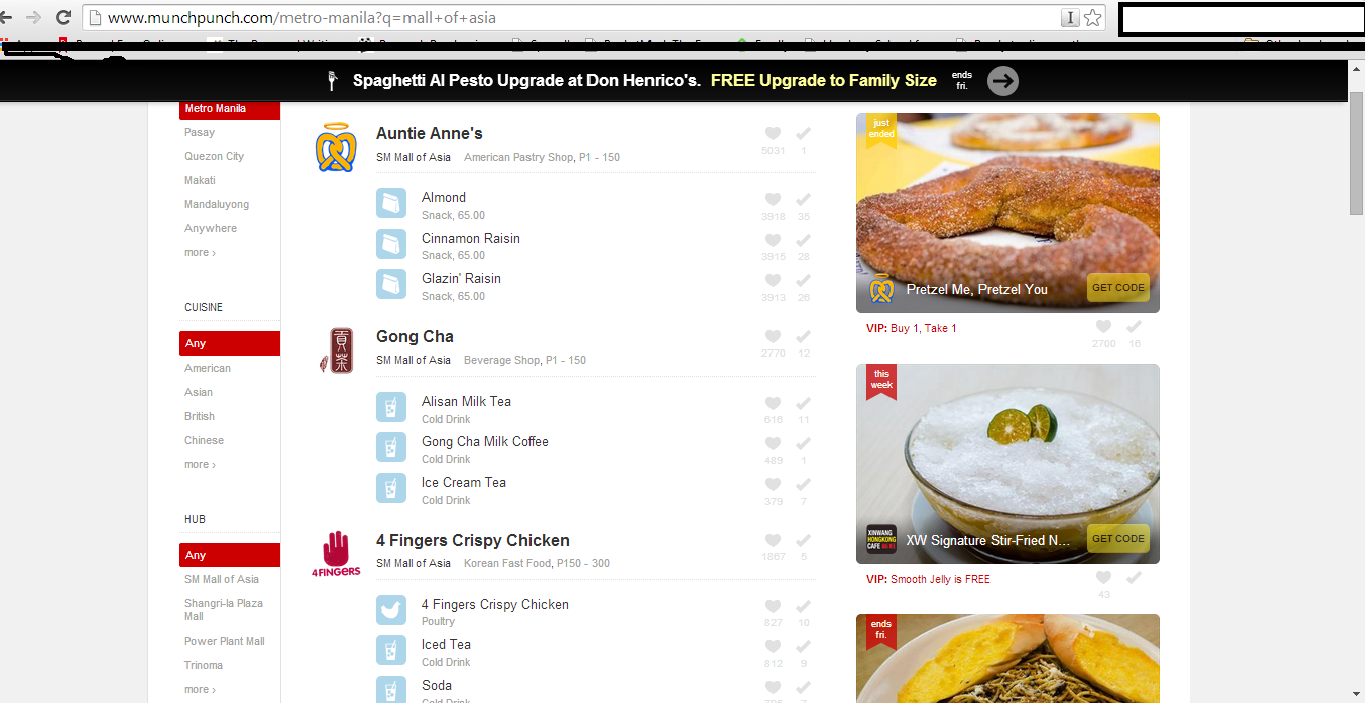Viewport: 1365px width, 703px height.
Task: Go forward using the browser forward arrow
Action: (34, 17)
